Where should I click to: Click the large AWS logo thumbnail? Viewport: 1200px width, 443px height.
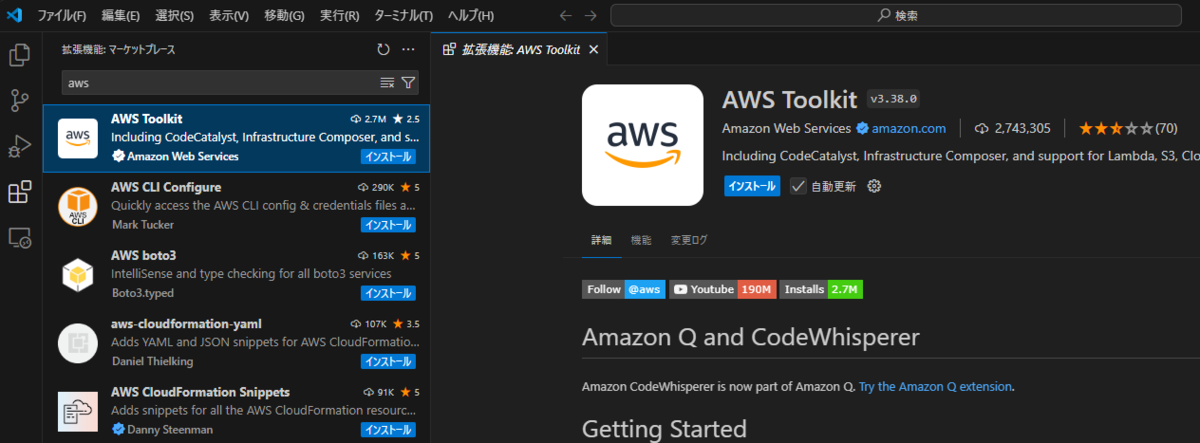(x=642, y=144)
